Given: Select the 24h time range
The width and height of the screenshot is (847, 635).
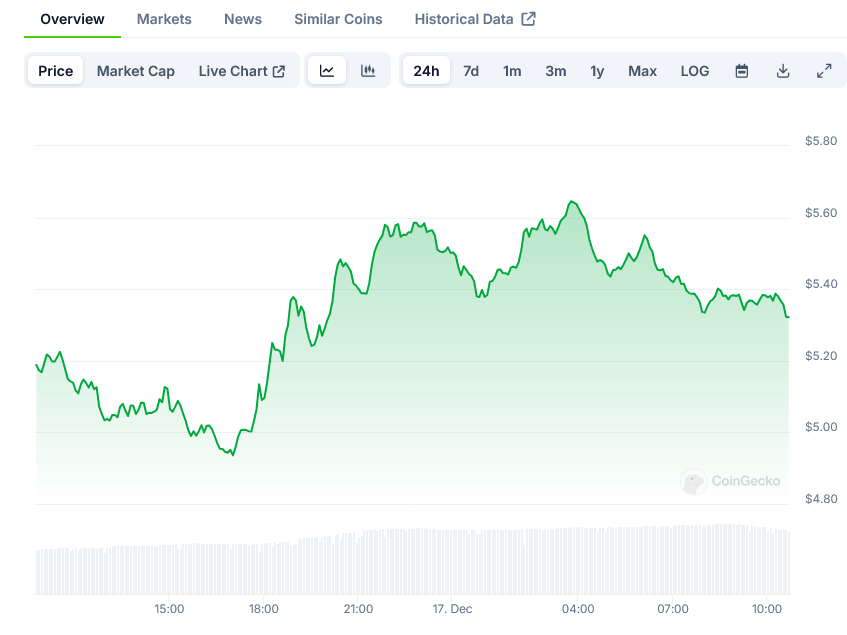Looking at the screenshot, I should tap(426, 71).
